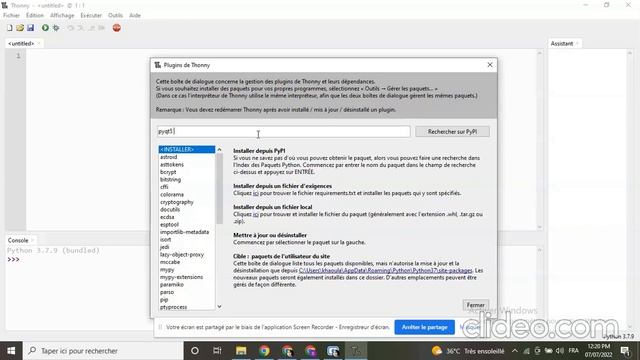The image size is (640, 360).
Task: Open the Fichier menu
Action: tap(11, 16)
